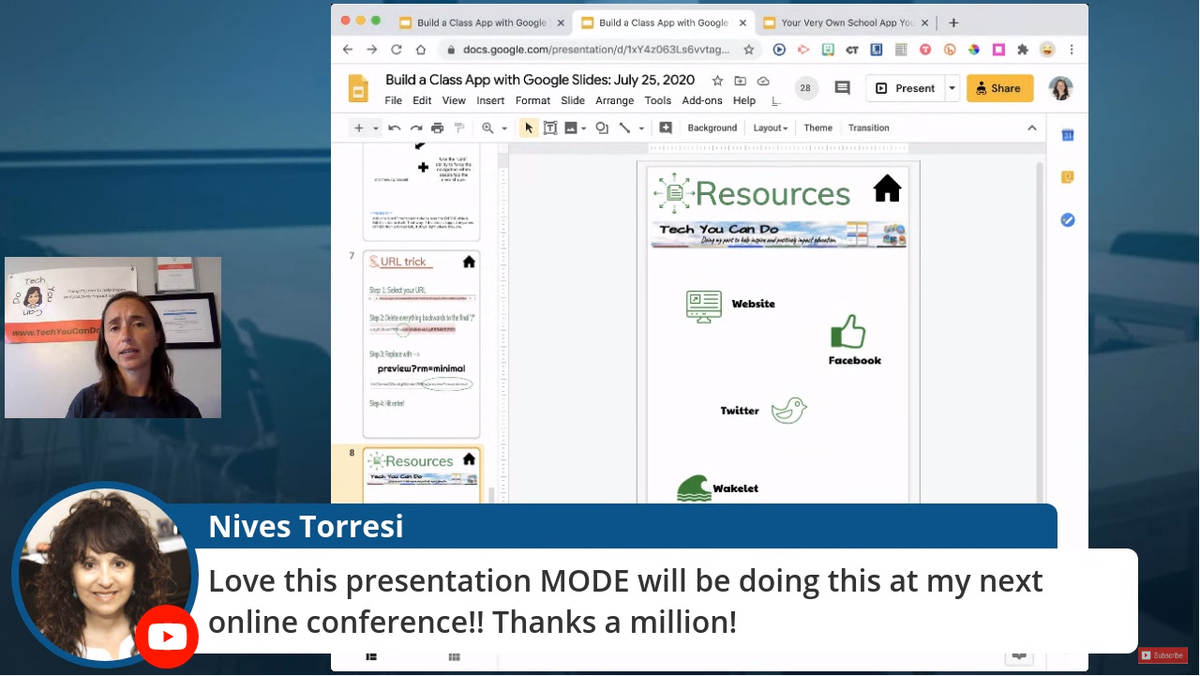
Task: Open the Layout dropdown
Action: (770, 128)
